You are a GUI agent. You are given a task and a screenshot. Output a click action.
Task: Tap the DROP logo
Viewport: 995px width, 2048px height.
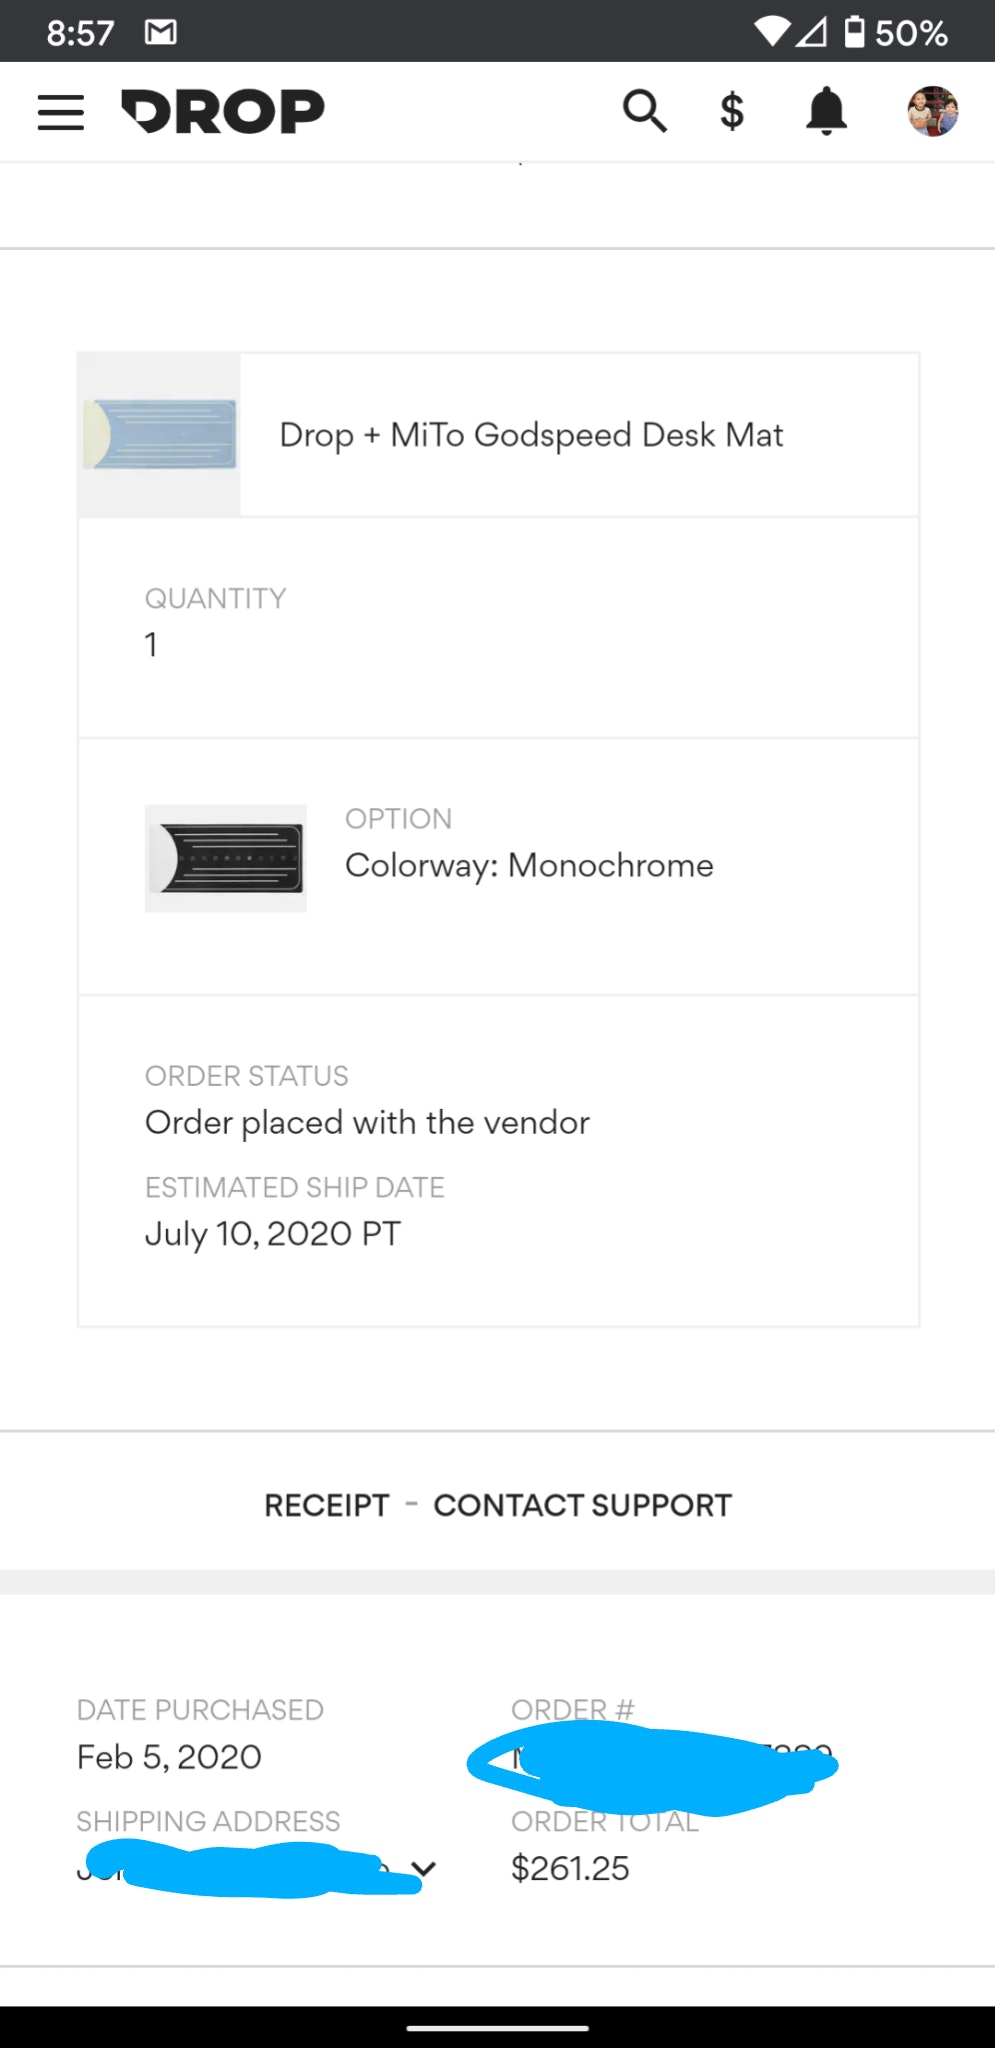pos(223,111)
